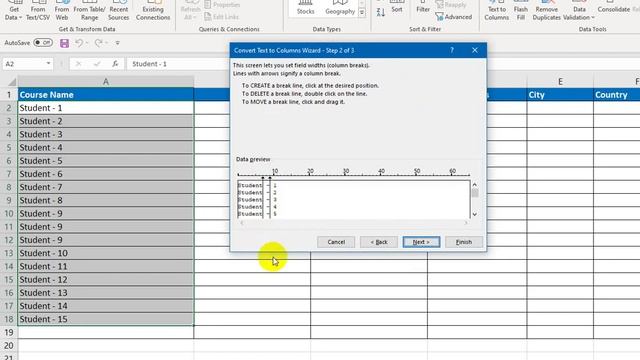Click the wizard Help question mark
640x360 pixels.
pos(452,50)
